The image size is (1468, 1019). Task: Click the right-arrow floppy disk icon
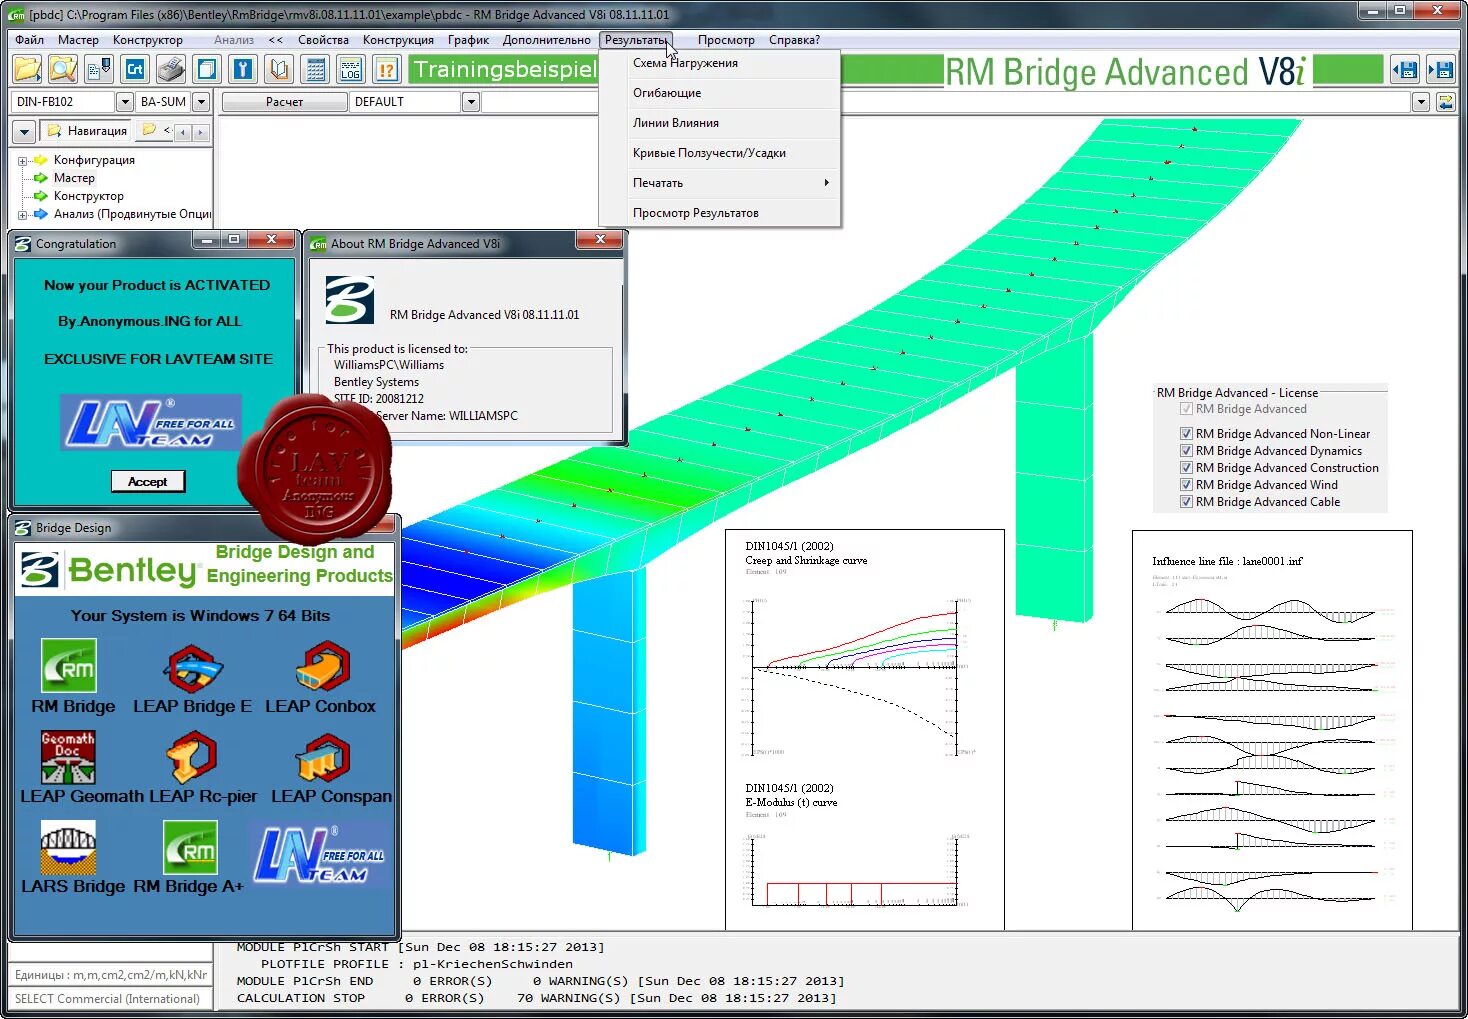click(1440, 70)
